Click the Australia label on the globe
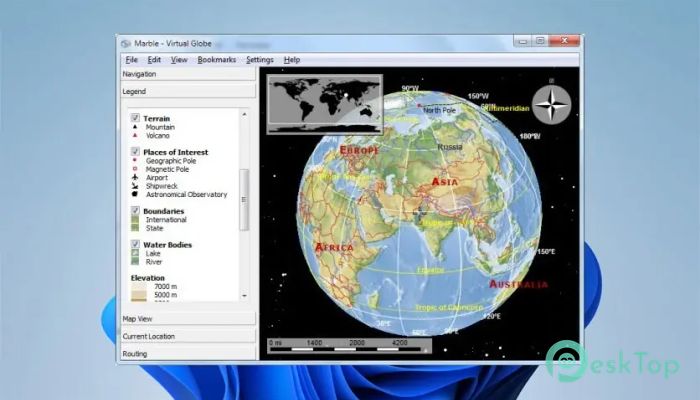This screenshot has width=700, height=400. tap(518, 284)
